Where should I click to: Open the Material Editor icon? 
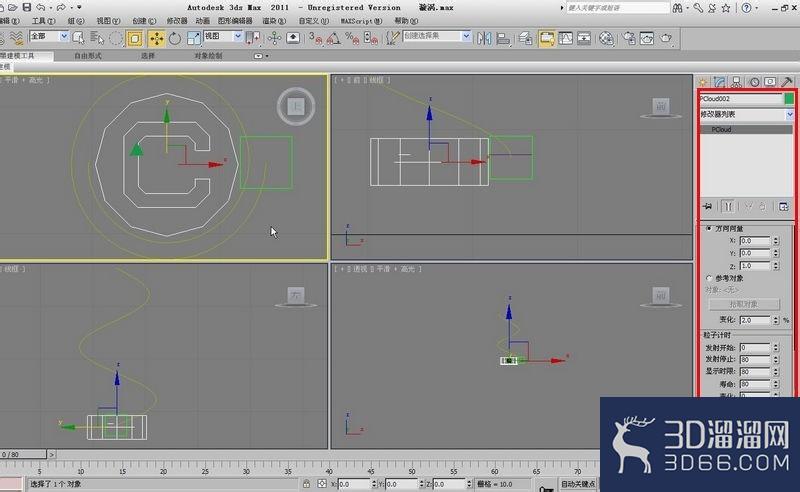(606, 38)
